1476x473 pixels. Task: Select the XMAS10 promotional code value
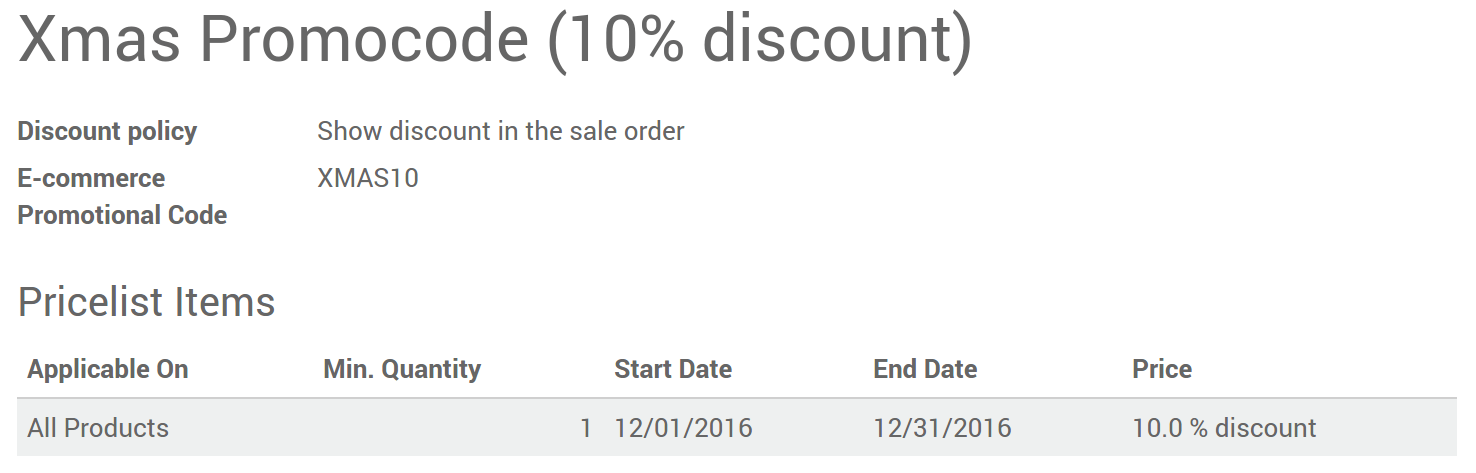(x=367, y=178)
